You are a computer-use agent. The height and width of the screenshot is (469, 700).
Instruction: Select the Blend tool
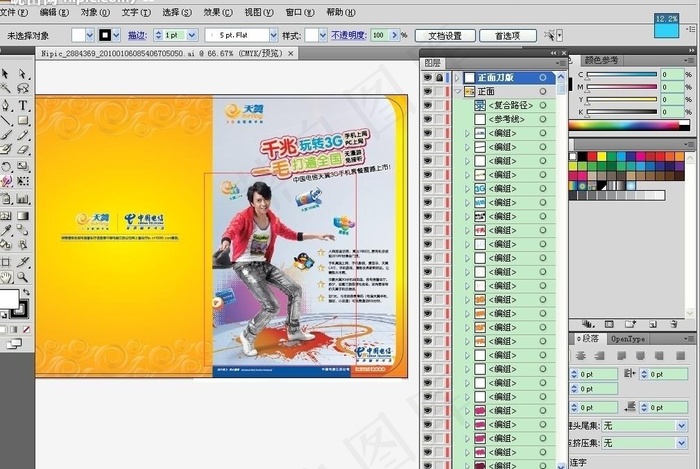click(x=22, y=230)
